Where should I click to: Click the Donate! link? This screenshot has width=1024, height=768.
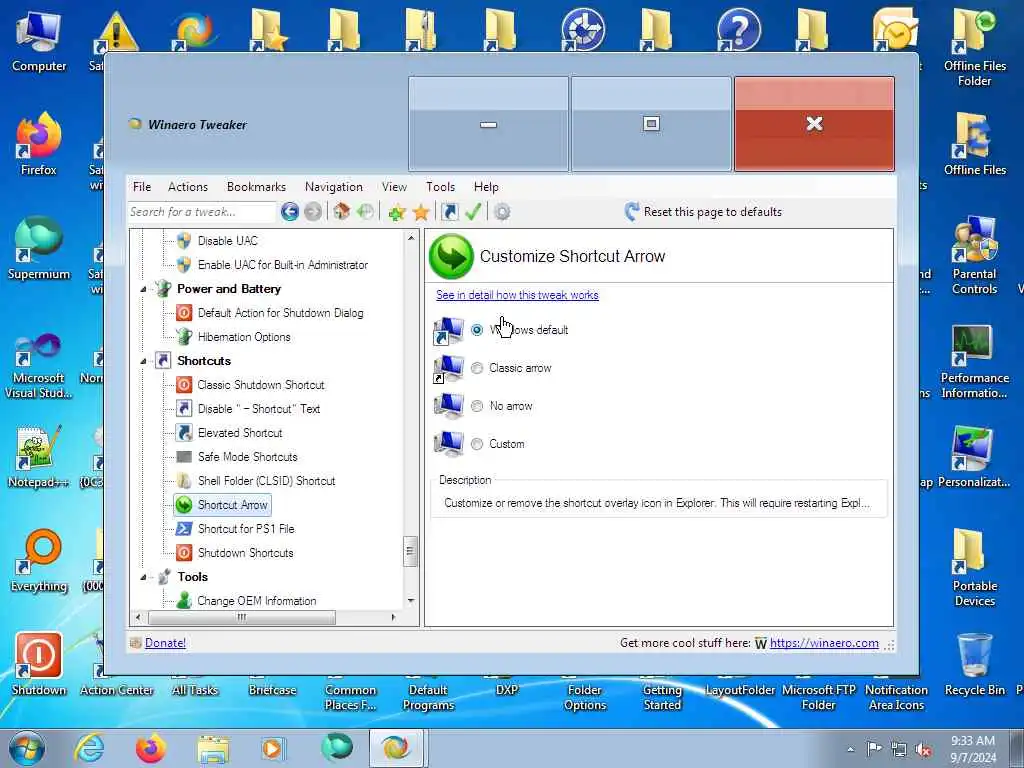coord(165,643)
